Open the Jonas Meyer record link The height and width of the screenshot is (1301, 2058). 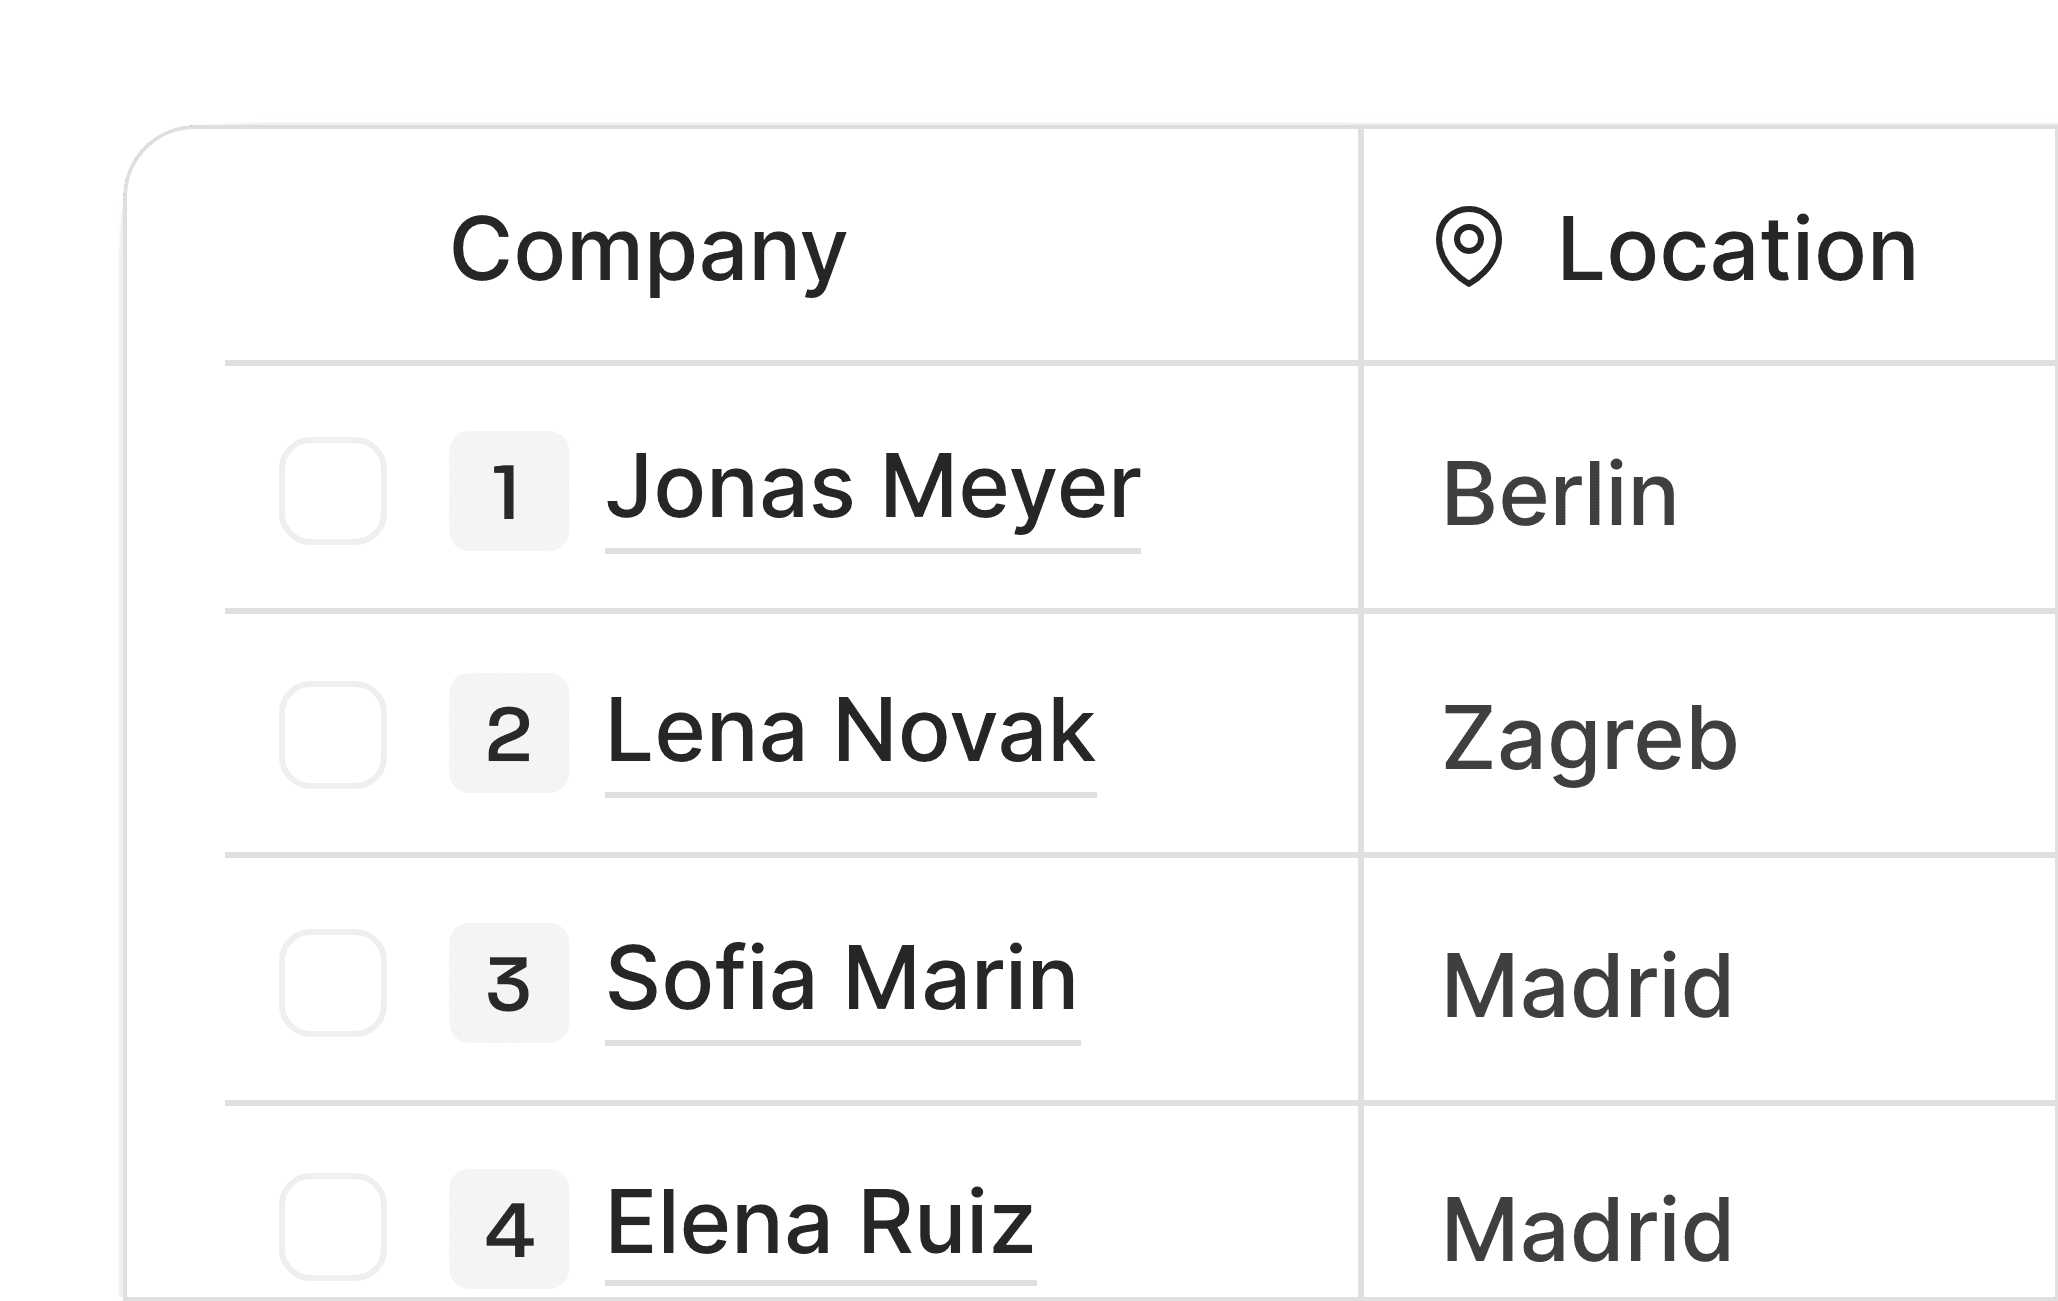click(873, 489)
